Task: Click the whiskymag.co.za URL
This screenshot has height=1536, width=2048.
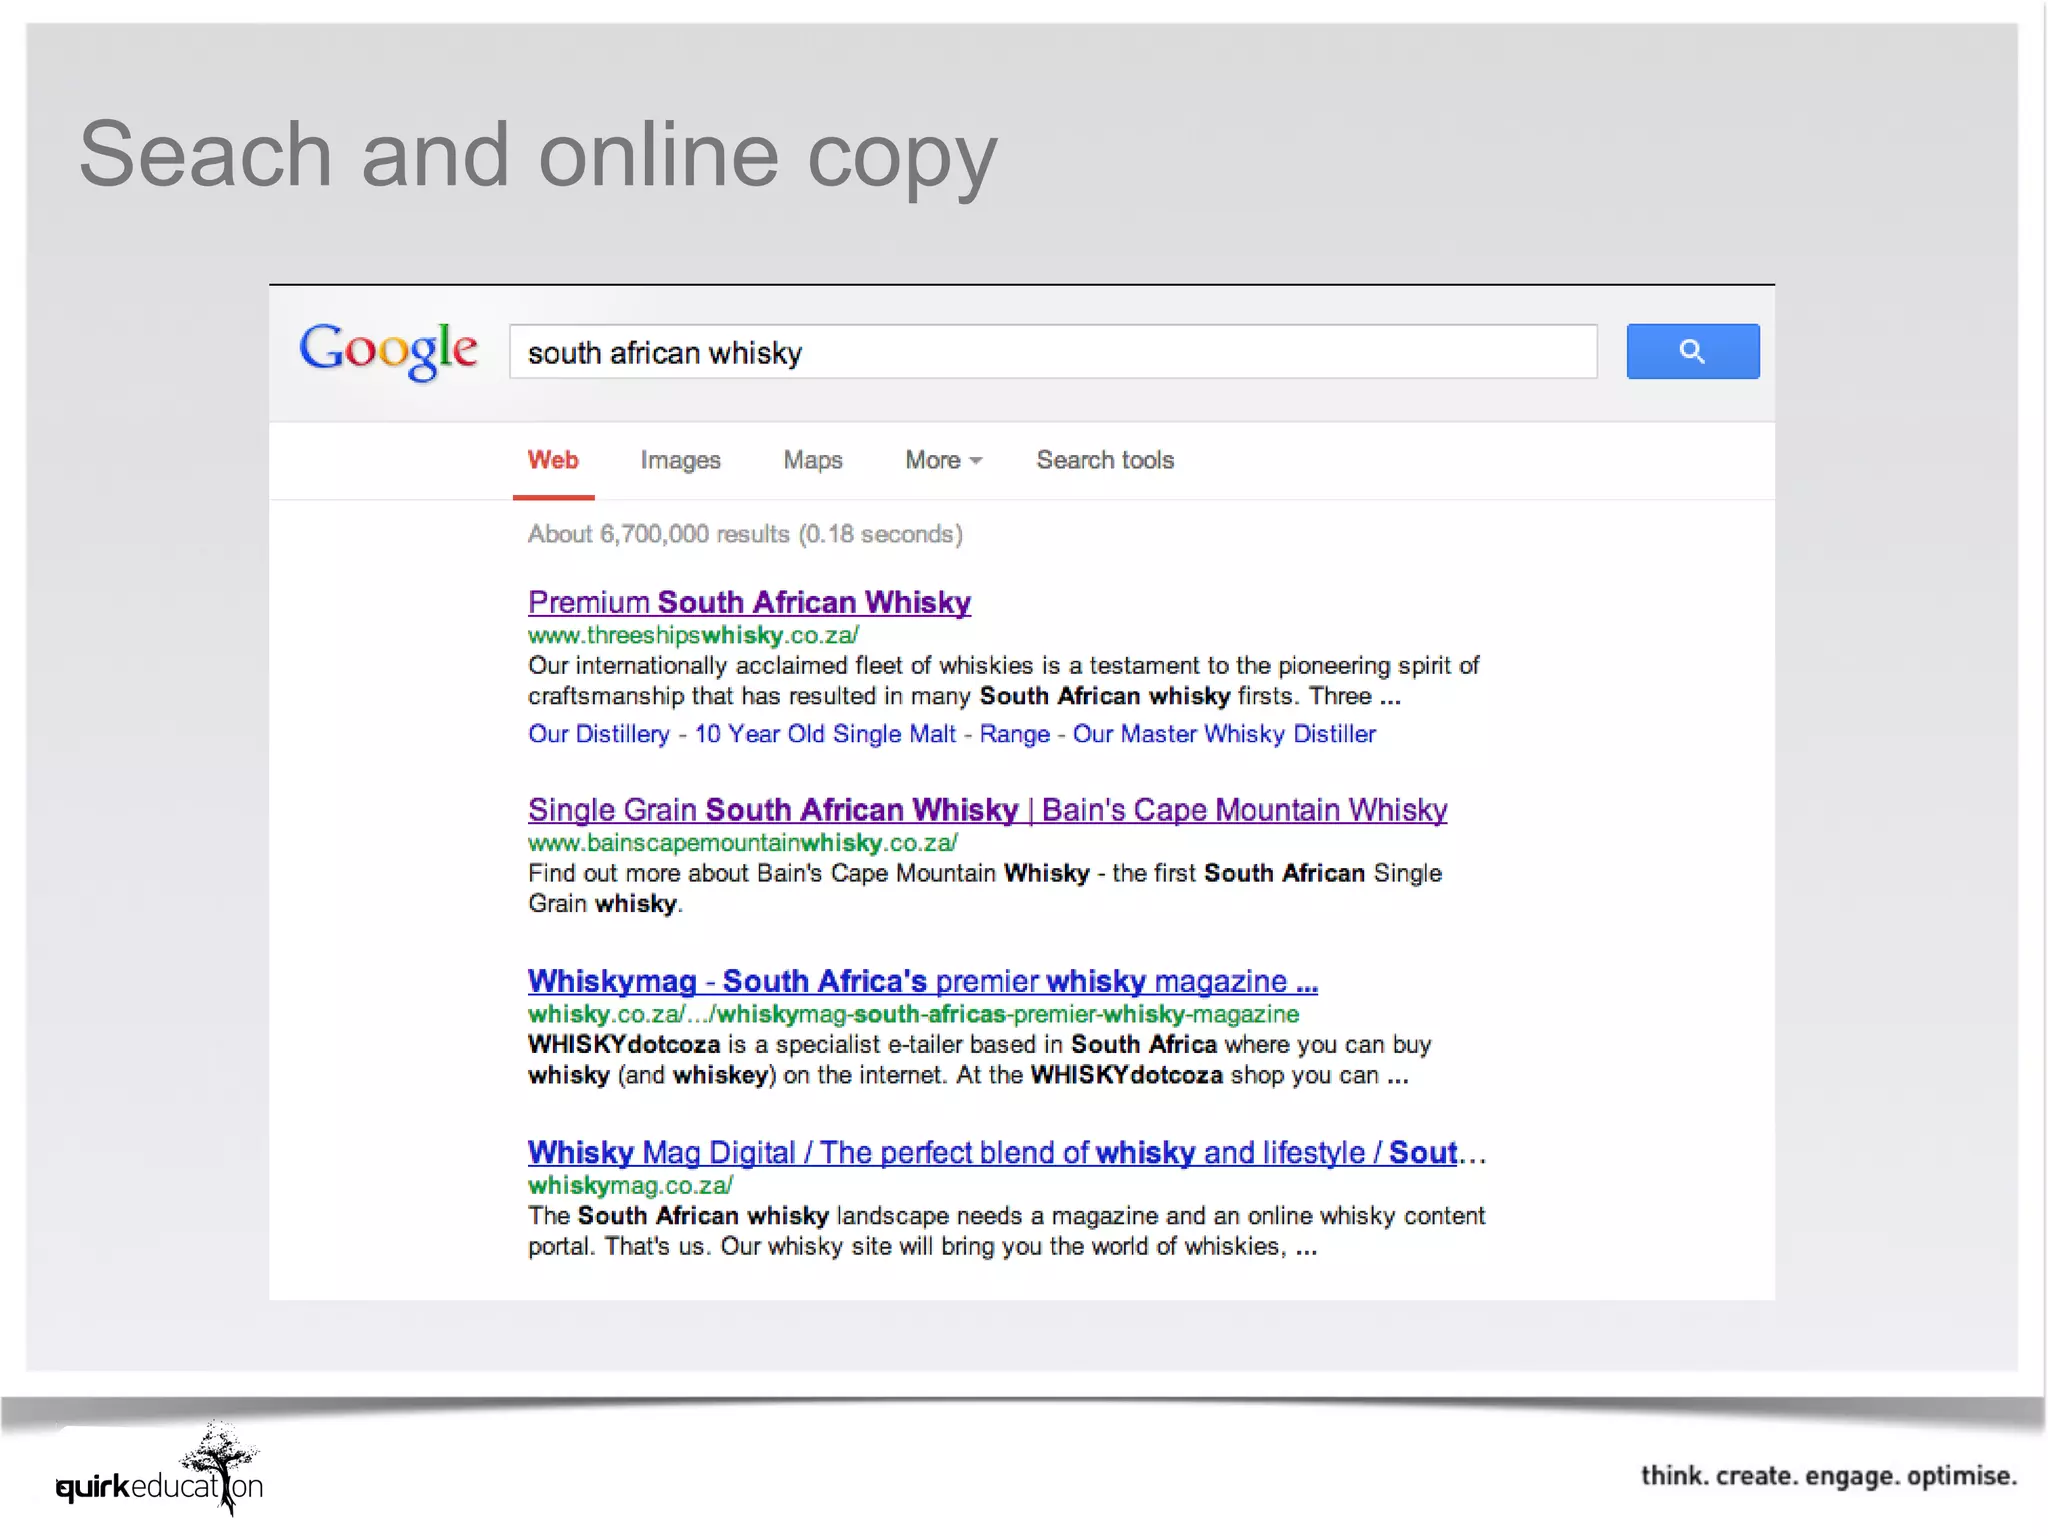Action: 630,1185
